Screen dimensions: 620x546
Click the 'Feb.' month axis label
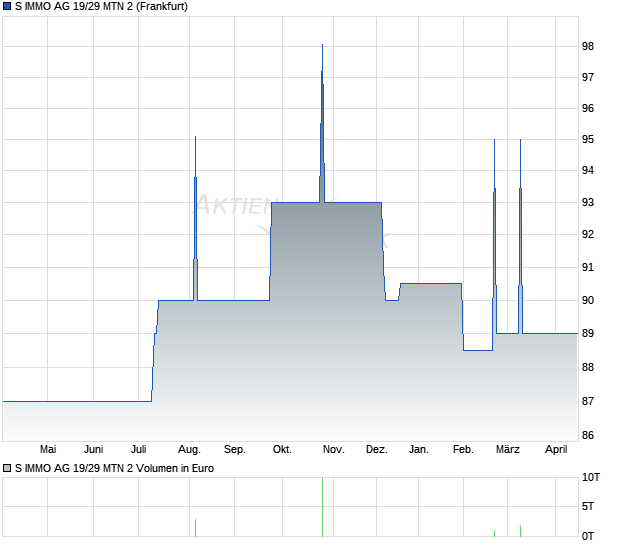click(463, 450)
